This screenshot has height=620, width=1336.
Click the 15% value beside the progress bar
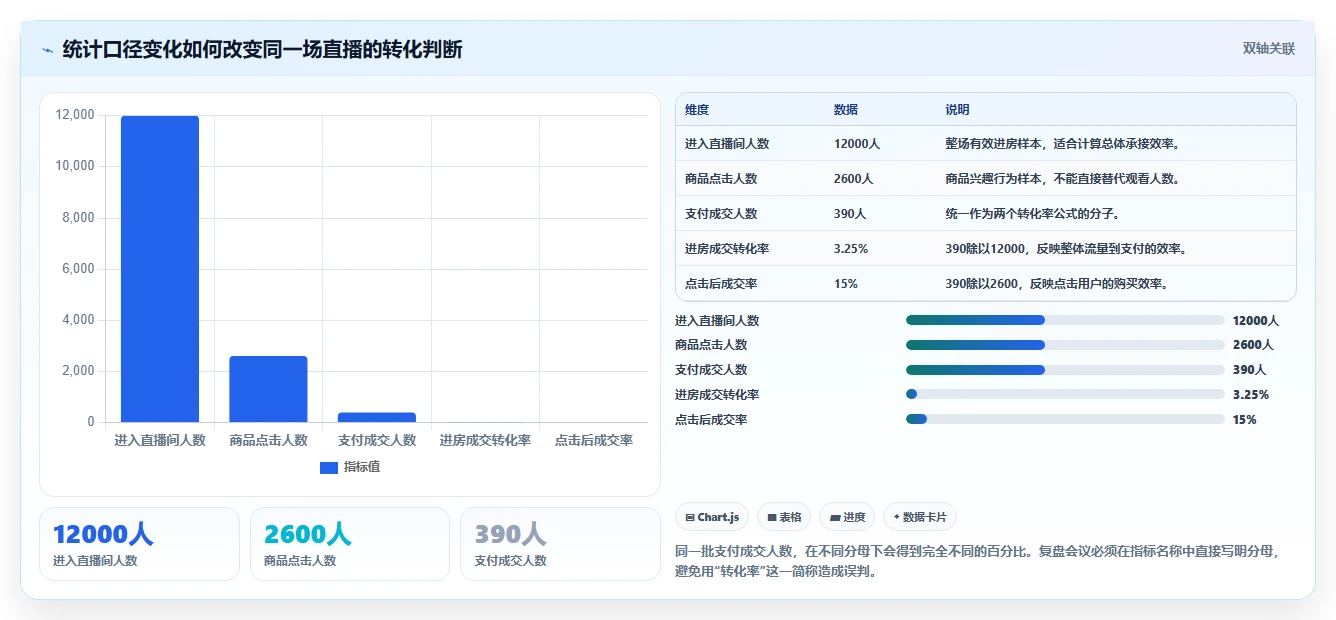(x=1245, y=420)
